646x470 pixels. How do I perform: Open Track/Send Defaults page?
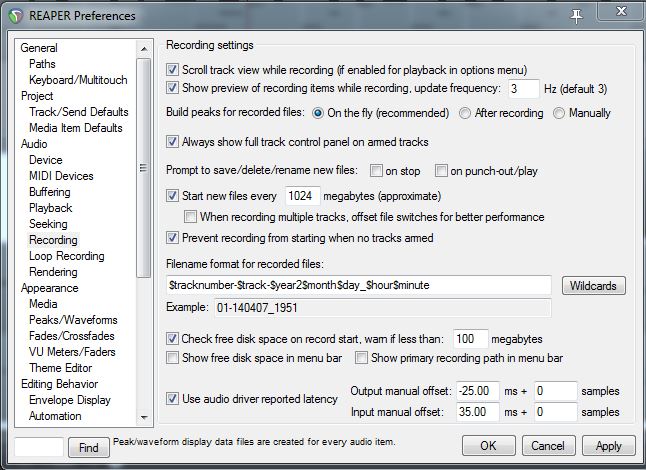click(x=79, y=112)
